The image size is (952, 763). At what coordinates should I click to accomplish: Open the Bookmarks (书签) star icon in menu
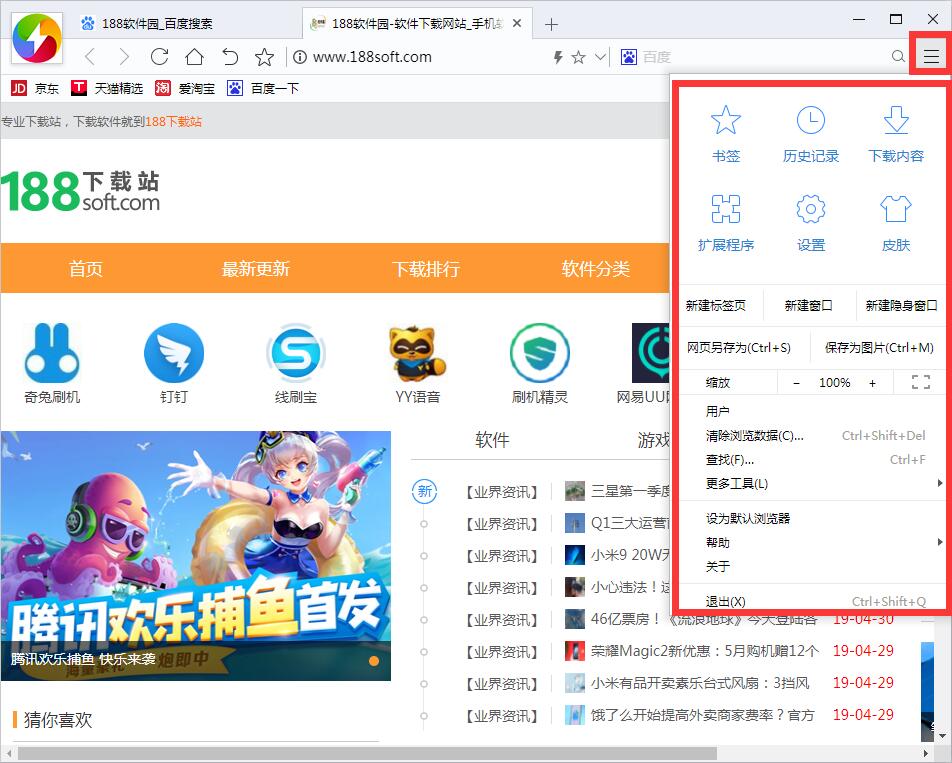(x=725, y=122)
